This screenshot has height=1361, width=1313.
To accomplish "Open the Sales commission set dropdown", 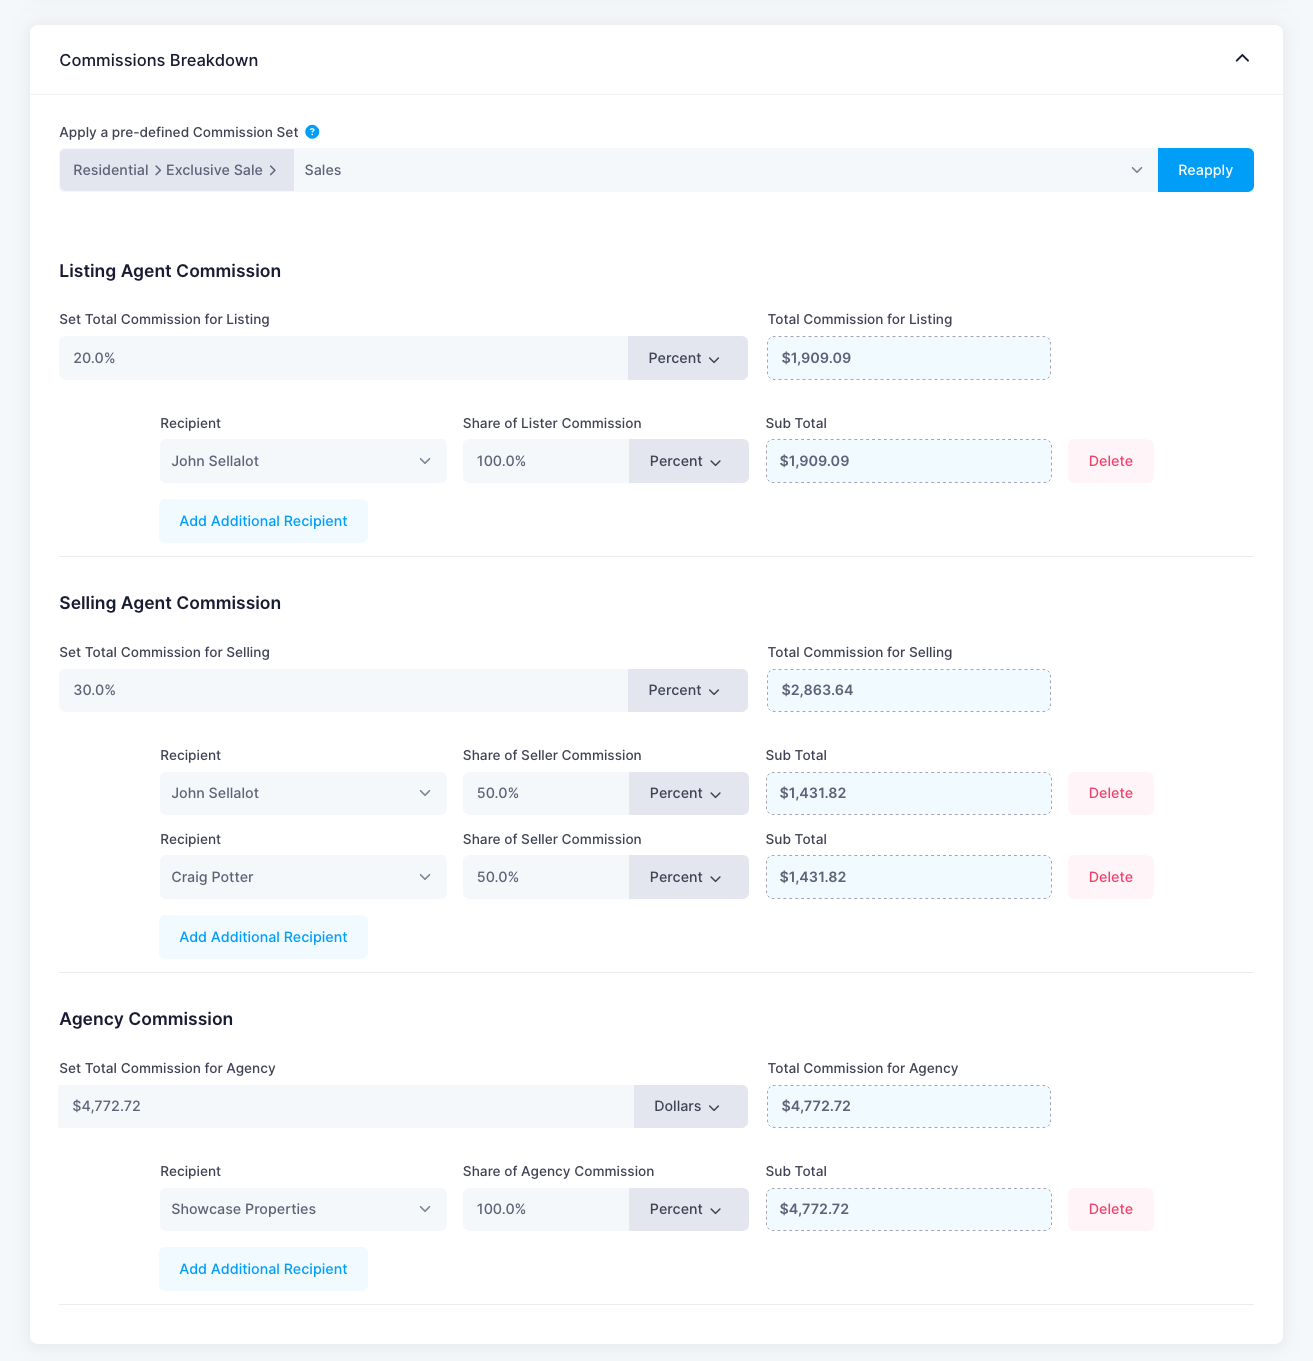I will [x=725, y=170].
